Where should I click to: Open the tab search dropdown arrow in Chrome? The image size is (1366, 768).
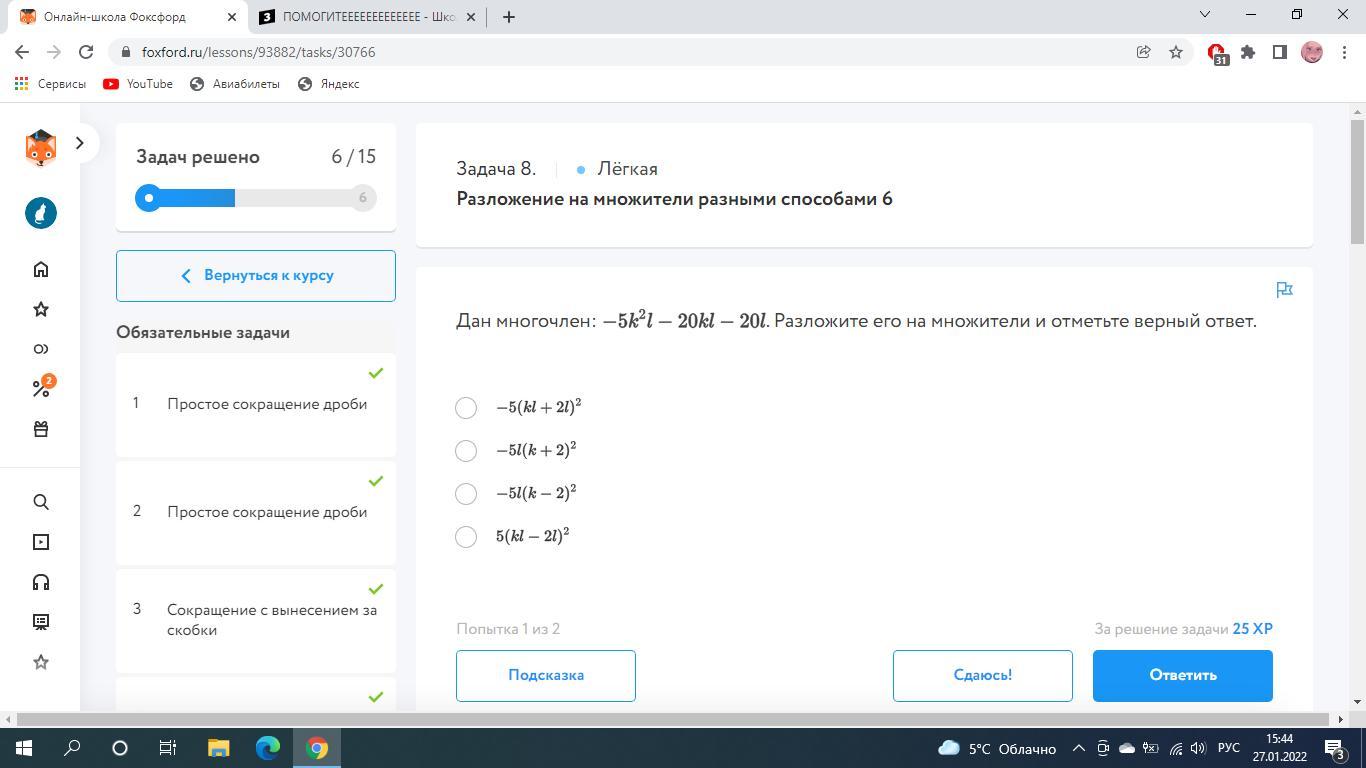pyautogui.click(x=1204, y=15)
